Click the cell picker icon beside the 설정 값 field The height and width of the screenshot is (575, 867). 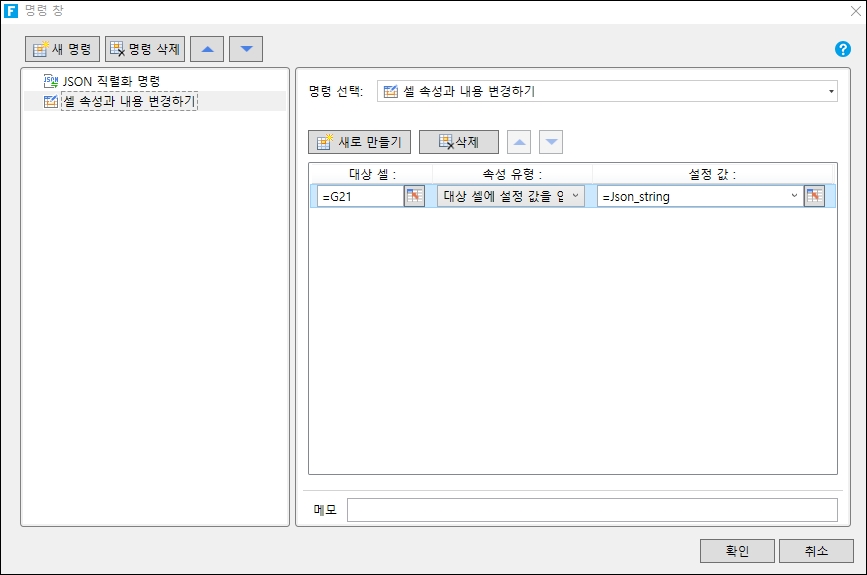pyautogui.click(x=815, y=196)
